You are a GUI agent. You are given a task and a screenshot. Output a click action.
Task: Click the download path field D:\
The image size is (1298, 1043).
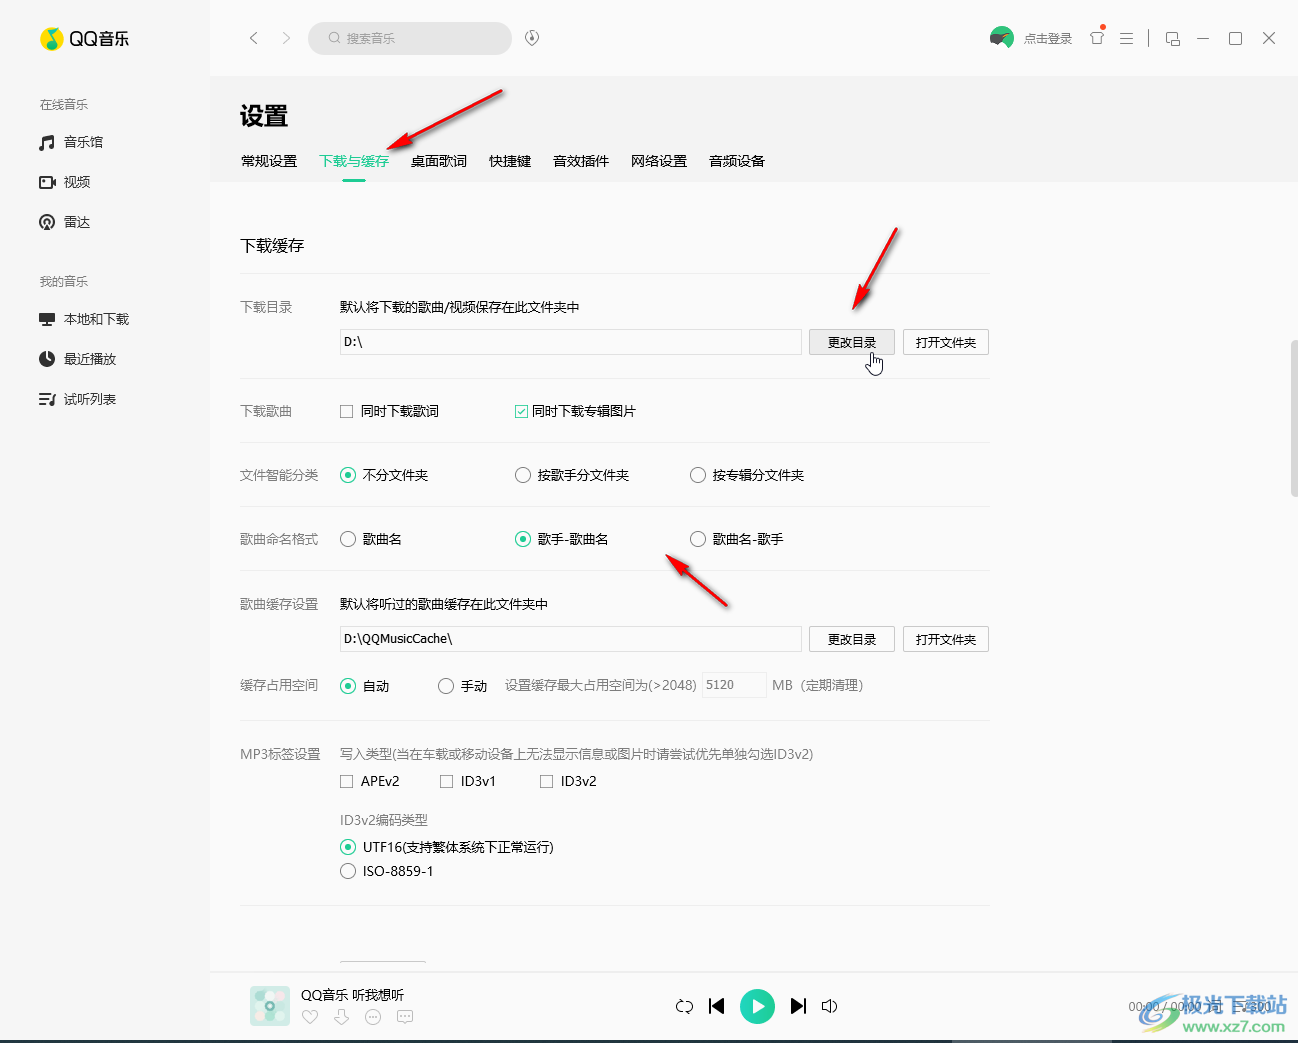(571, 342)
